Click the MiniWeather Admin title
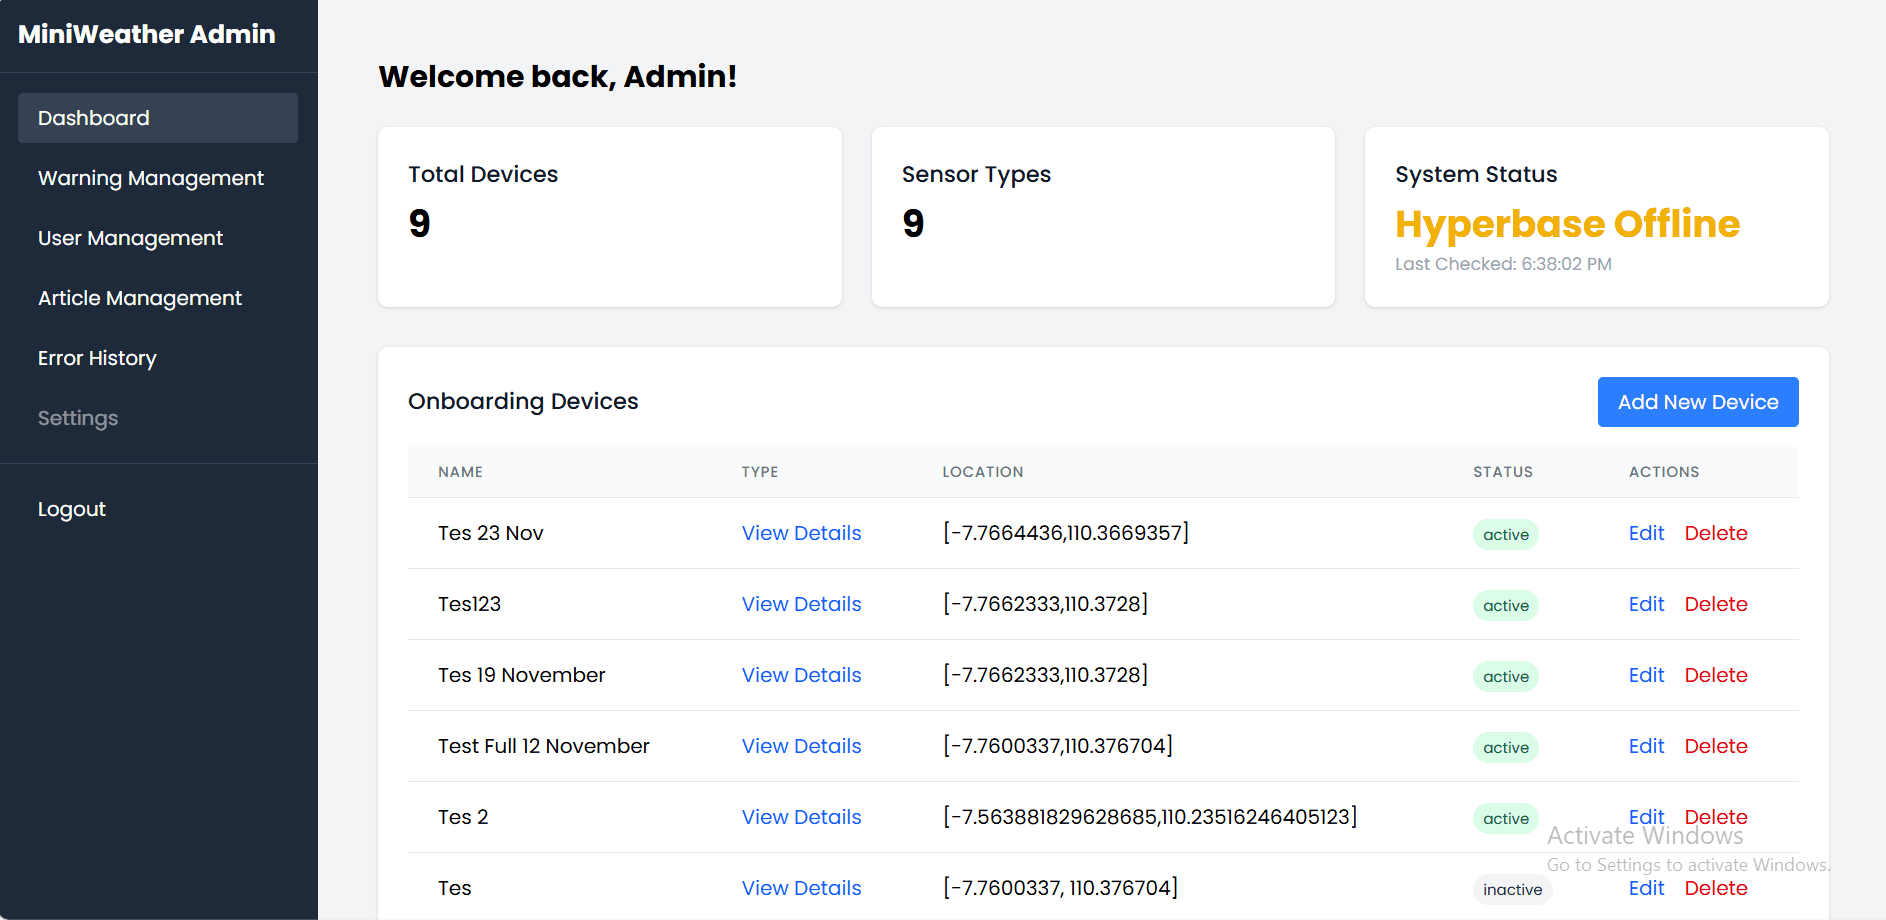1886x920 pixels. [147, 34]
